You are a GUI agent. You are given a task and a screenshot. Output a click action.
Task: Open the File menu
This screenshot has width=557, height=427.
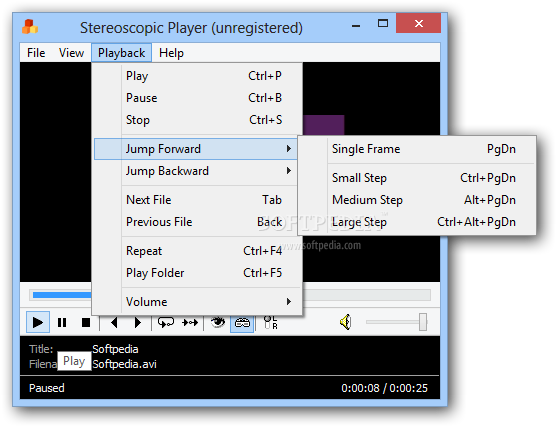(x=36, y=53)
